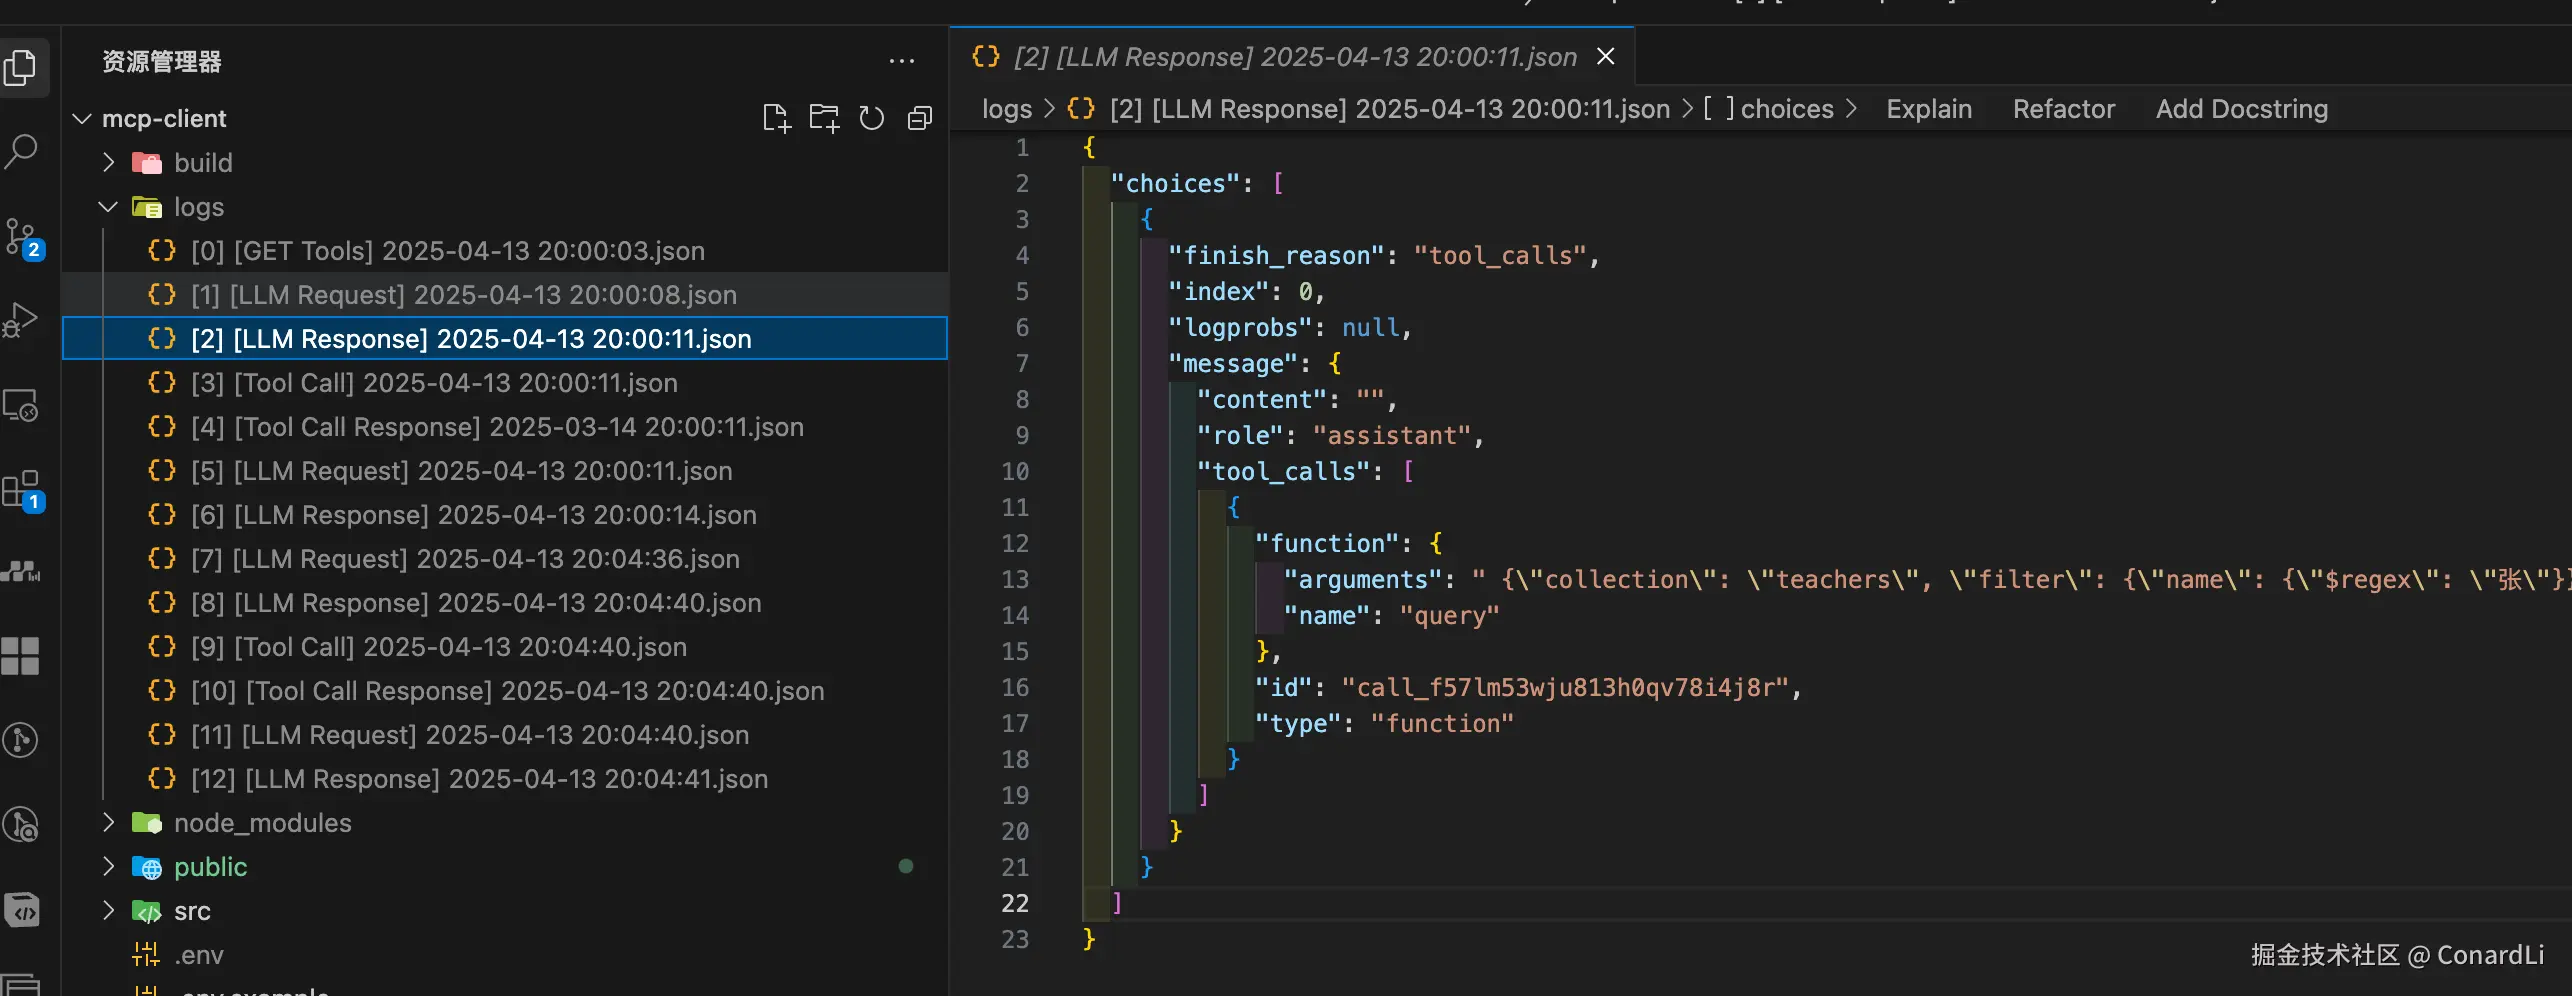Open the Search view in activity bar
The height and width of the screenshot is (996, 2572).
pos(22,152)
